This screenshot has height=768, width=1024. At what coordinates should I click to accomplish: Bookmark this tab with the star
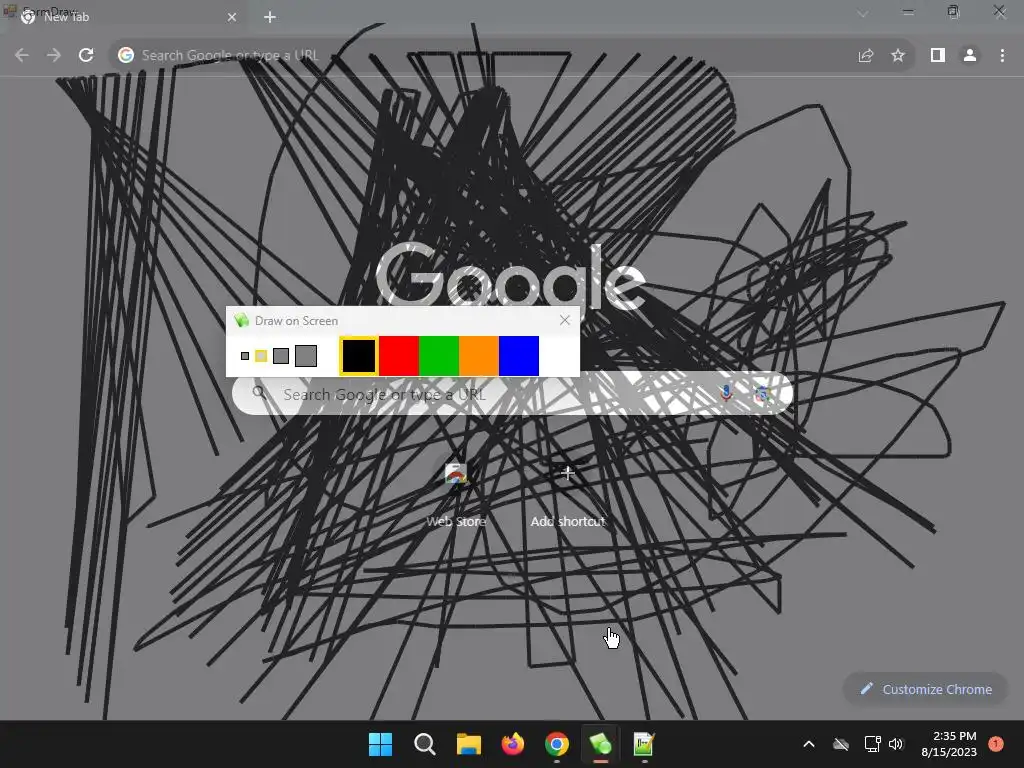898,56
